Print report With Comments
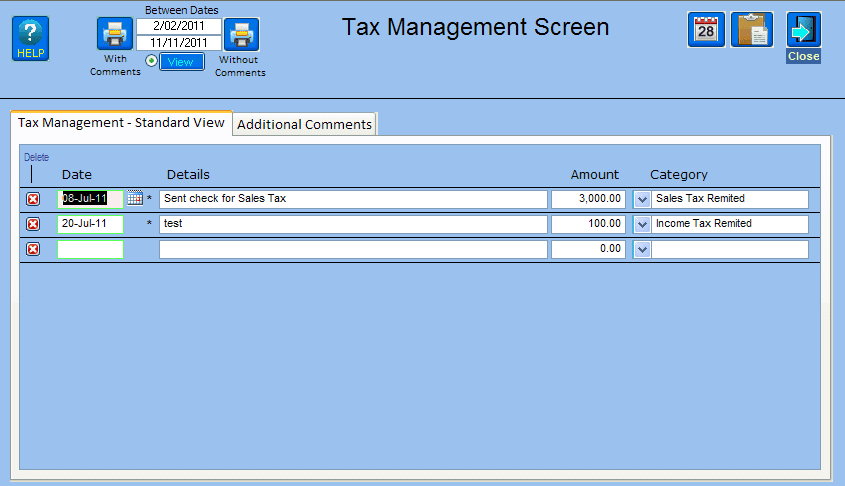 pyautogui.click(x=115, y=34)
